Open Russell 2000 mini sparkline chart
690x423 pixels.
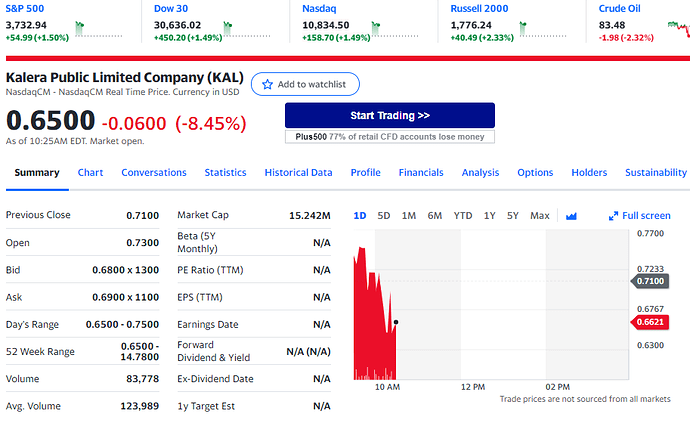[543, 29]
